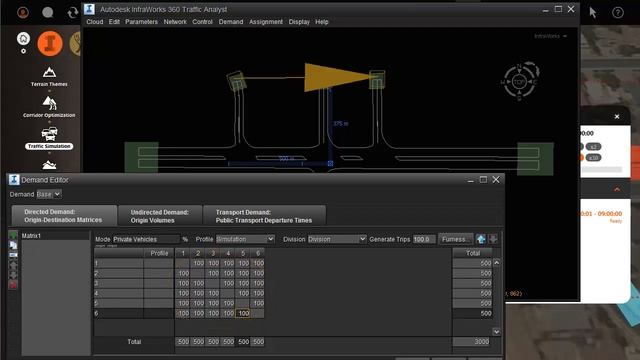The width and height of the screenshot is (640, 360).
Task: Click the left green zone rectangle in network
Action: [x=142, y=158]
